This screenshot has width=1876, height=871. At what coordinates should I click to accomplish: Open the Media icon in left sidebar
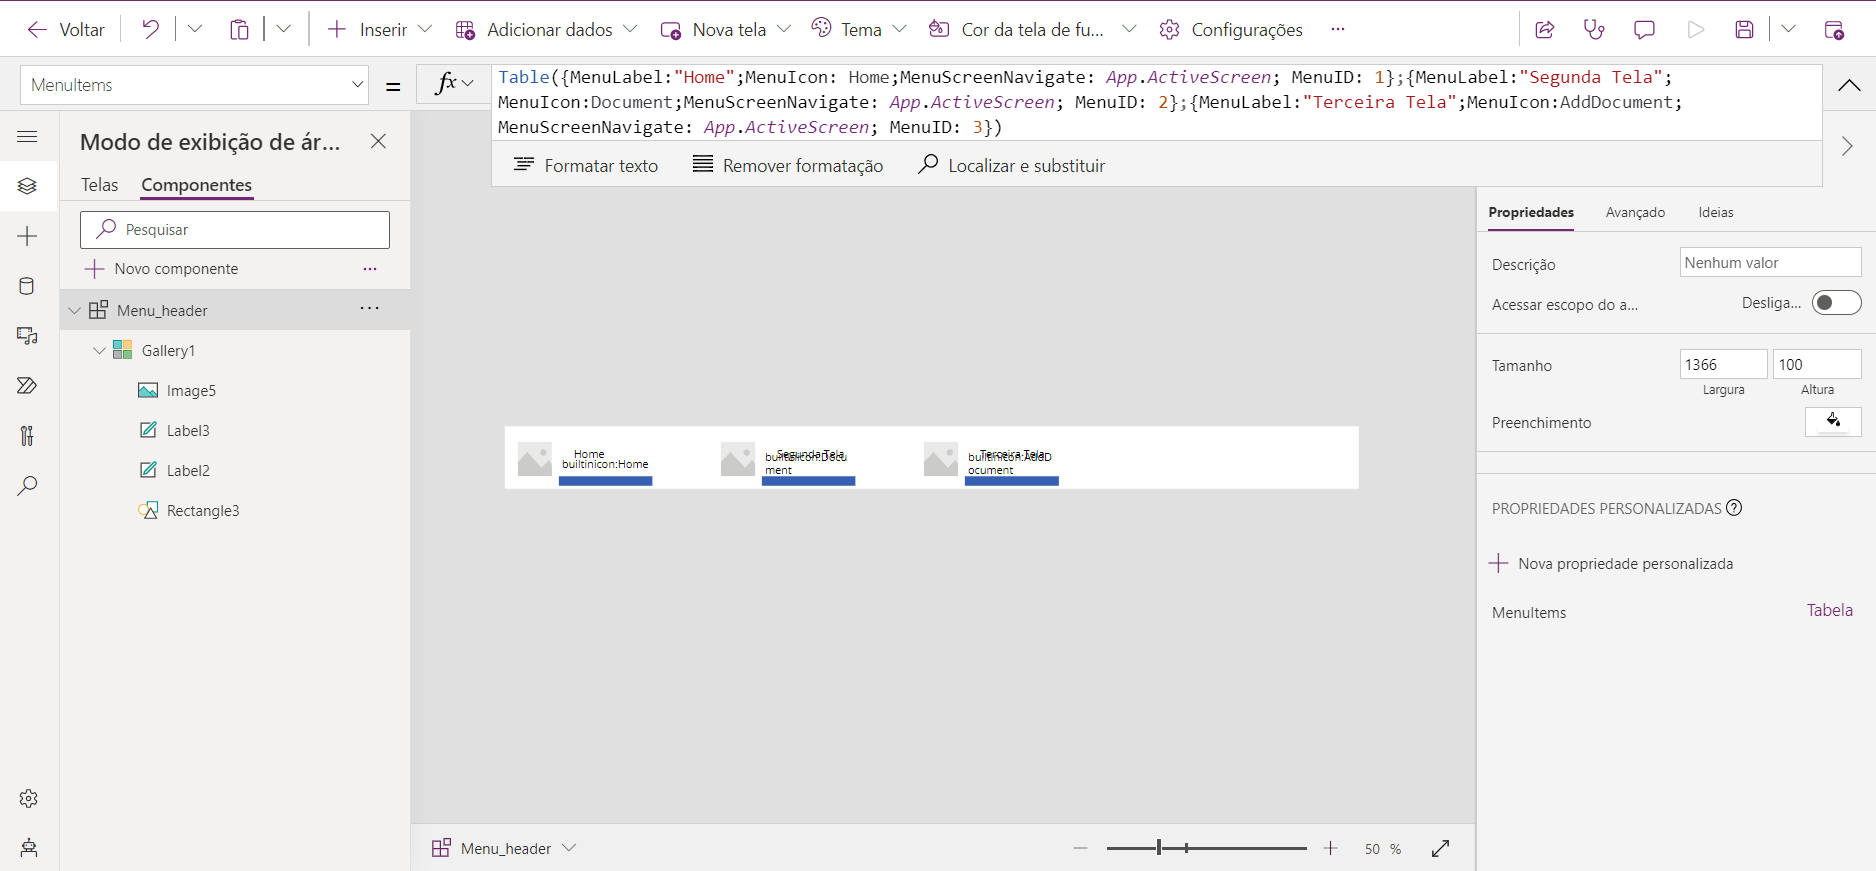(x=27, y=336)
